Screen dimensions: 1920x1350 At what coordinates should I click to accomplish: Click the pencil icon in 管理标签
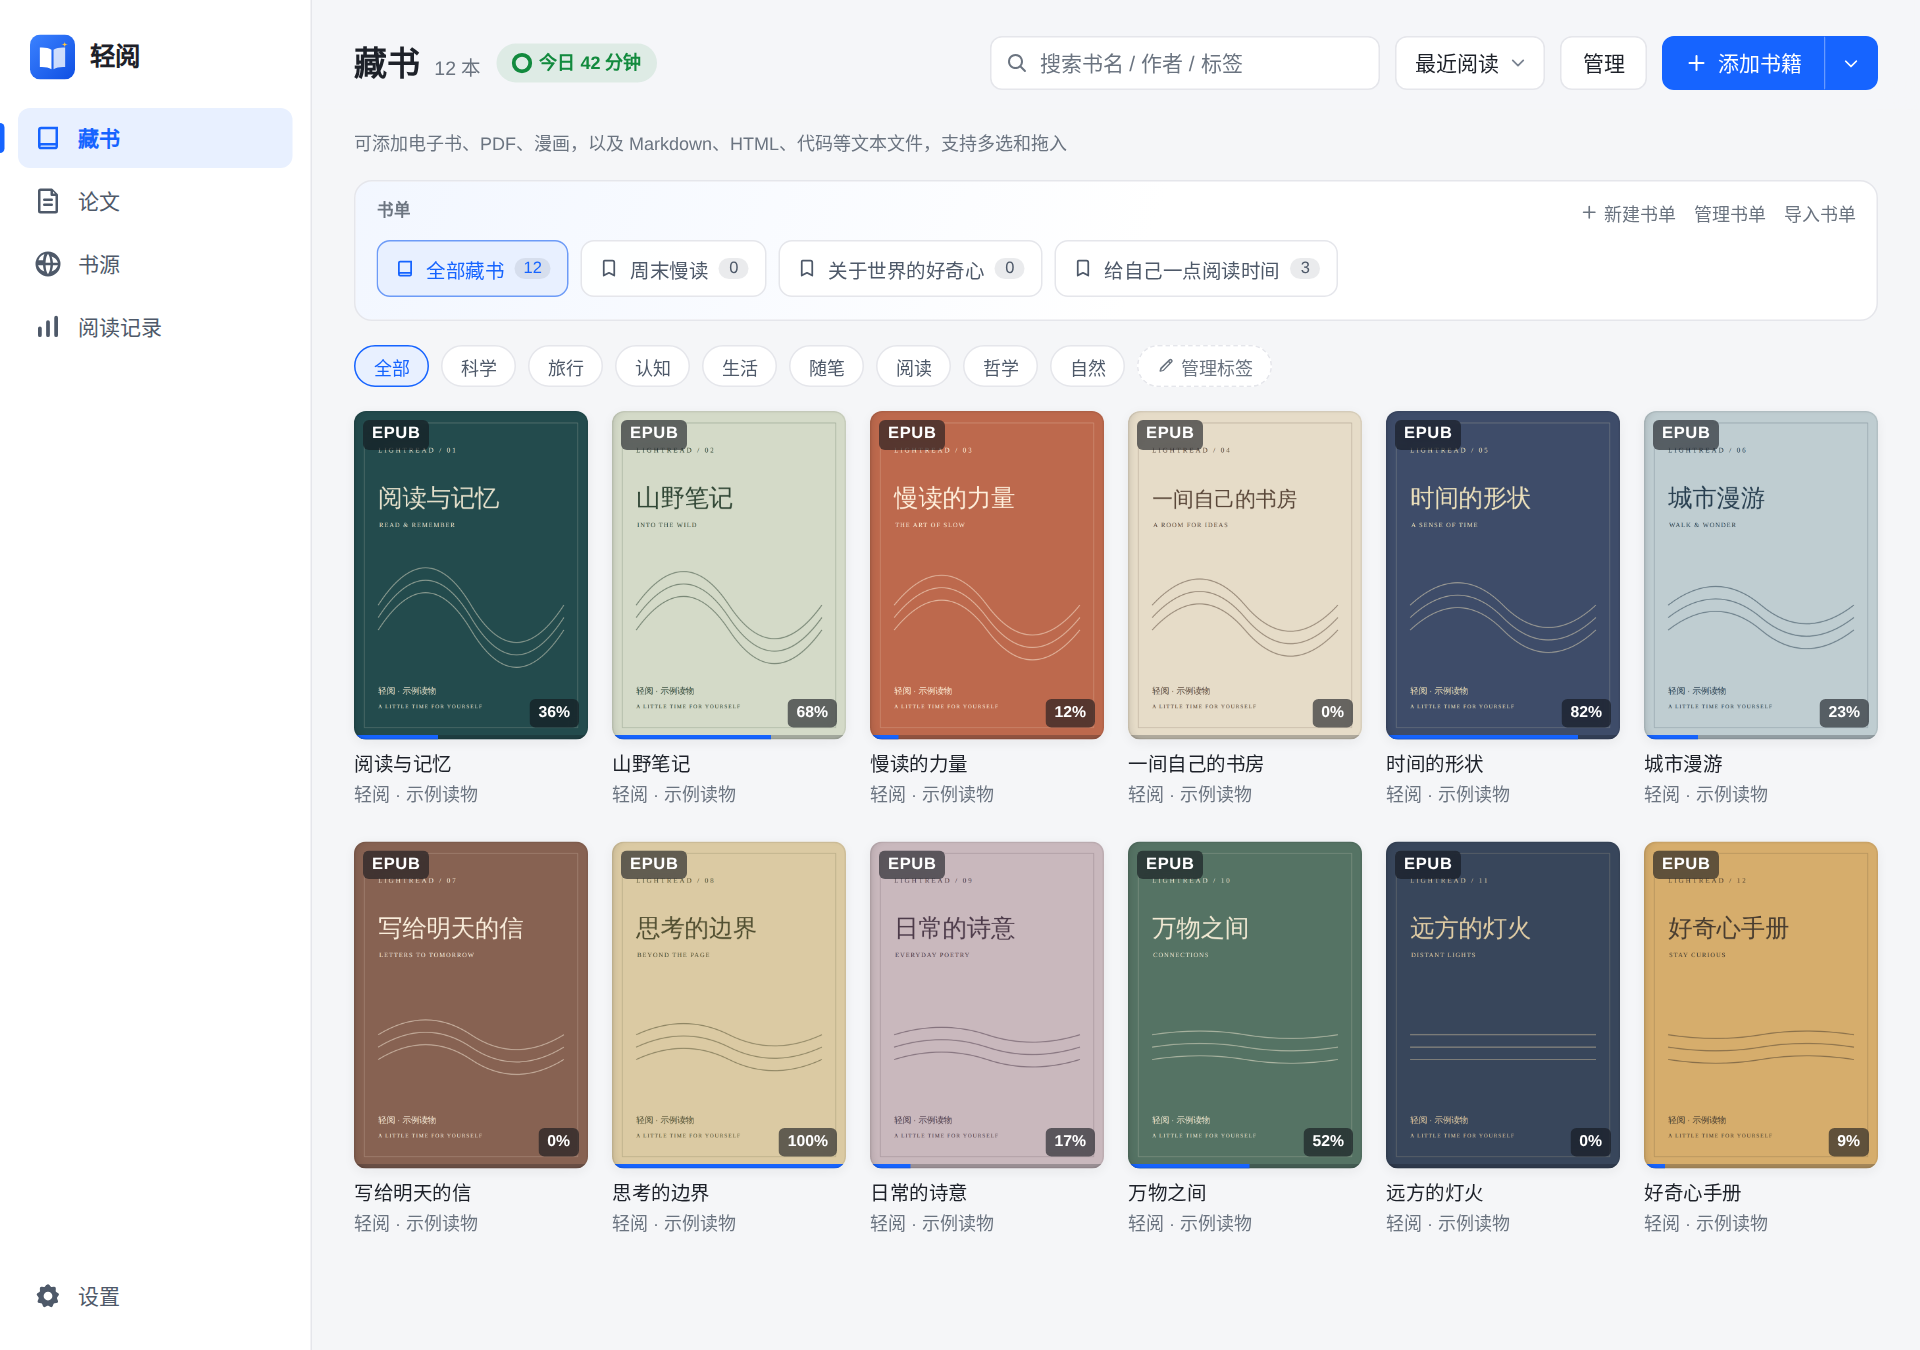1165,367
